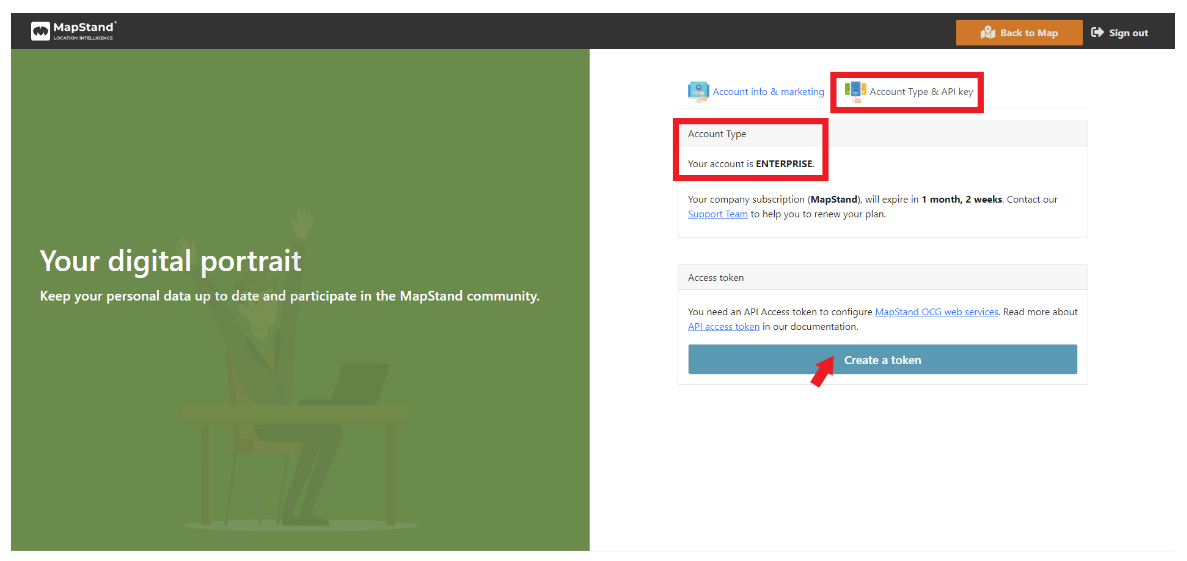This screenshot has width=1187, height=561.
Task: Open the MapStand OCG web services link
Action: pos(936,312)
